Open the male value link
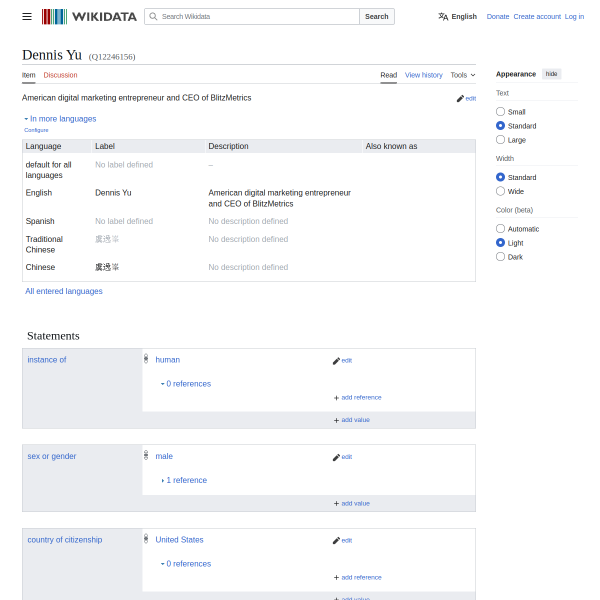 point(164,456)
